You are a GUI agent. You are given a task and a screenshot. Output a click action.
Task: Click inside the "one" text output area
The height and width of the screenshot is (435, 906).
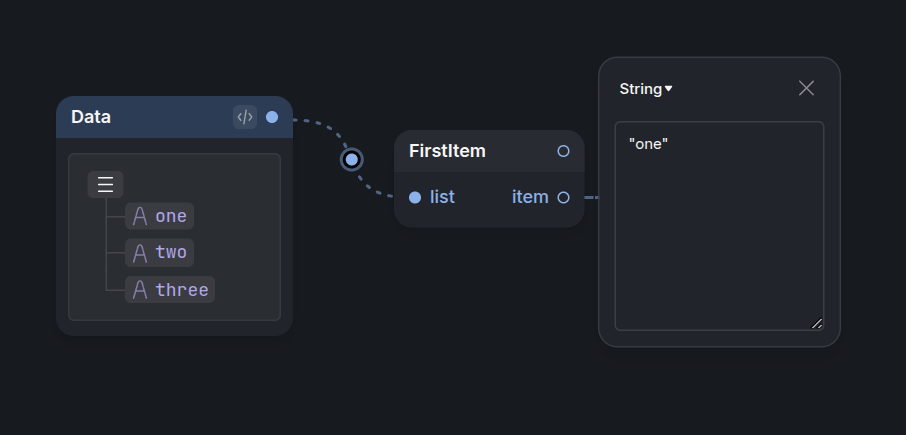click(x=719, y=226)
